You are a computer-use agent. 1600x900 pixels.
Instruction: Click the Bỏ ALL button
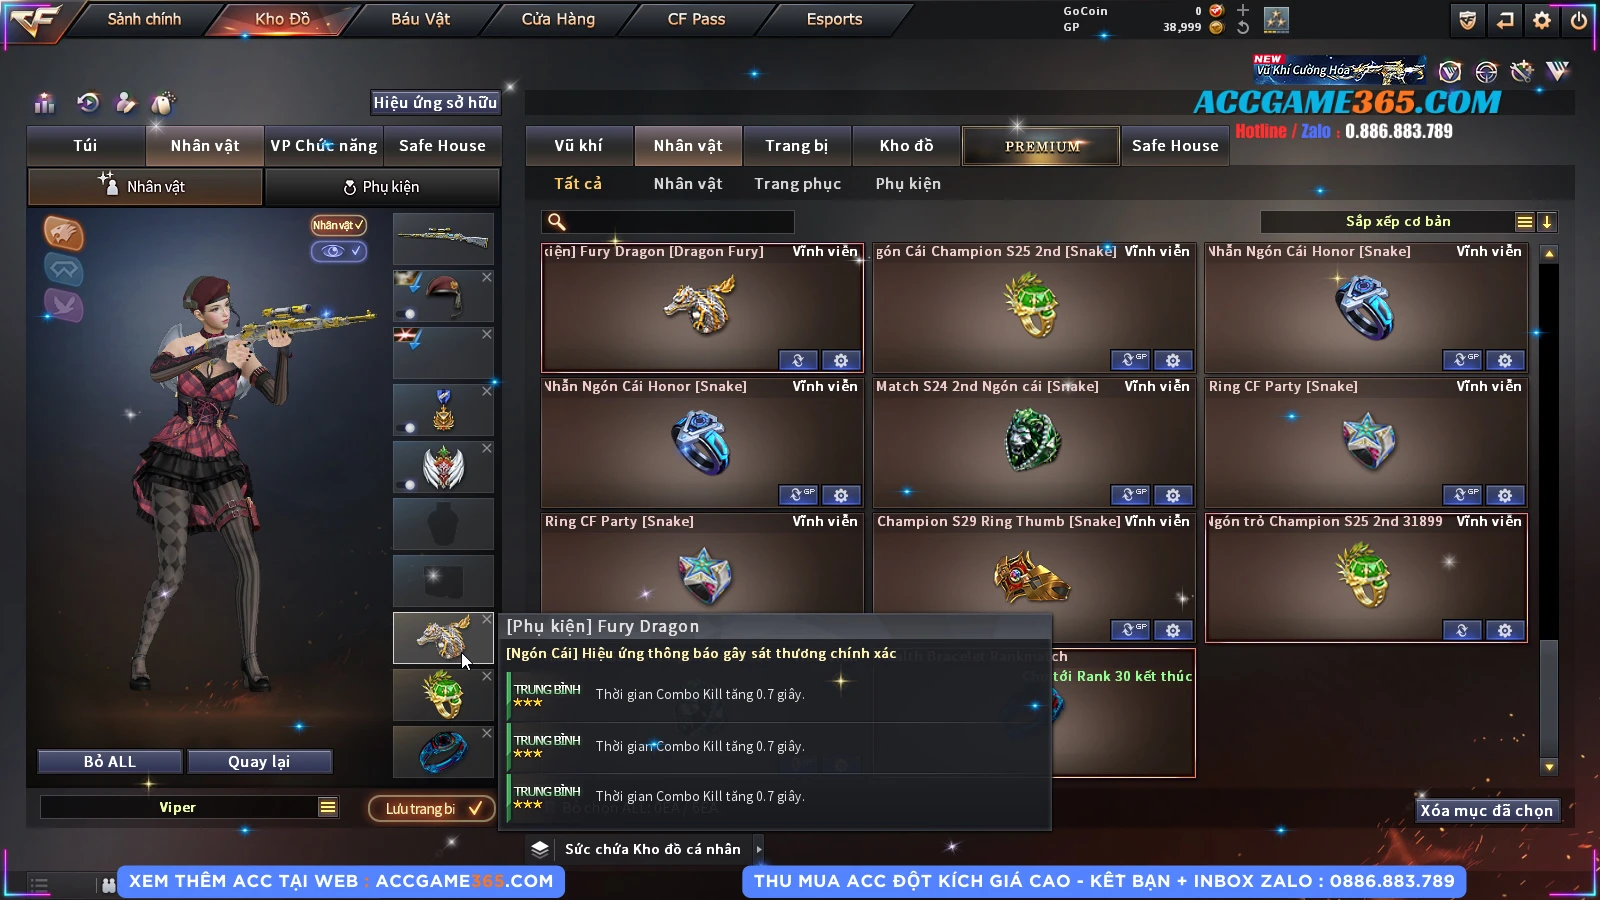(110, 762)
